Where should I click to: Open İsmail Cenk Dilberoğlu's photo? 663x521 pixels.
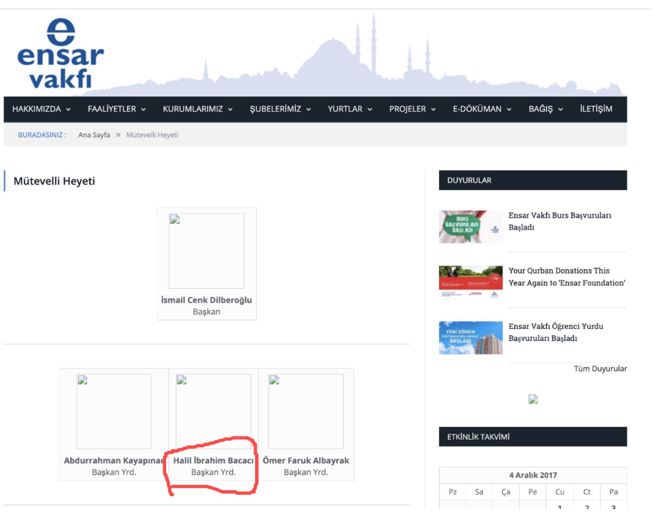(x=206, y=251)
